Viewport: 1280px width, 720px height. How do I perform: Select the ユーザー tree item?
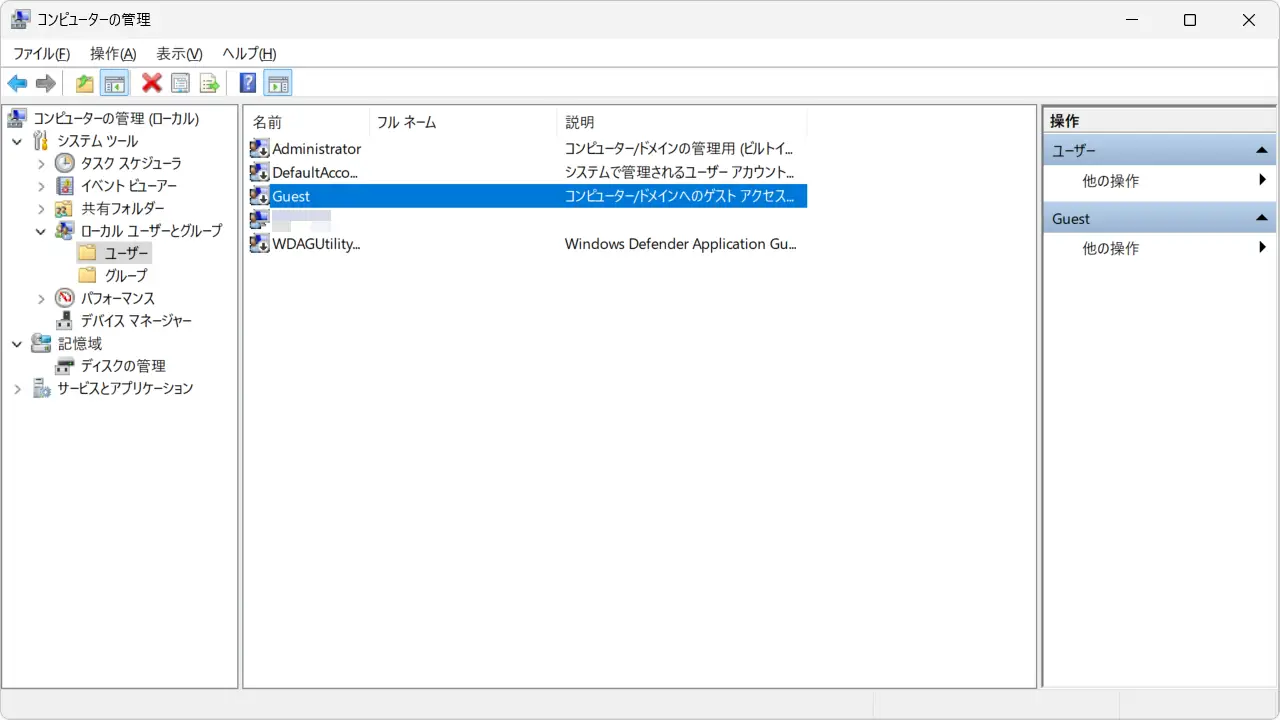(x=126, y=253)
